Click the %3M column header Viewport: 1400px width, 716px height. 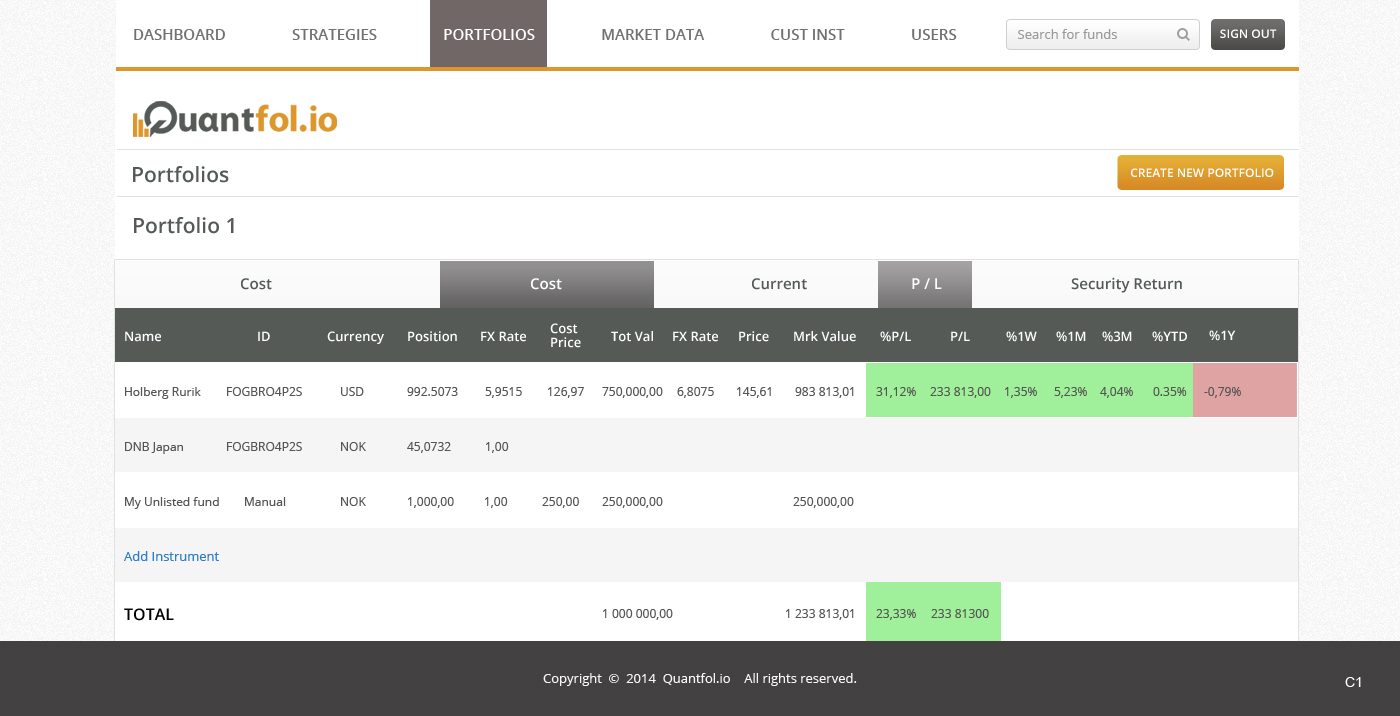pyautogui.click(x=1117, y=336)
